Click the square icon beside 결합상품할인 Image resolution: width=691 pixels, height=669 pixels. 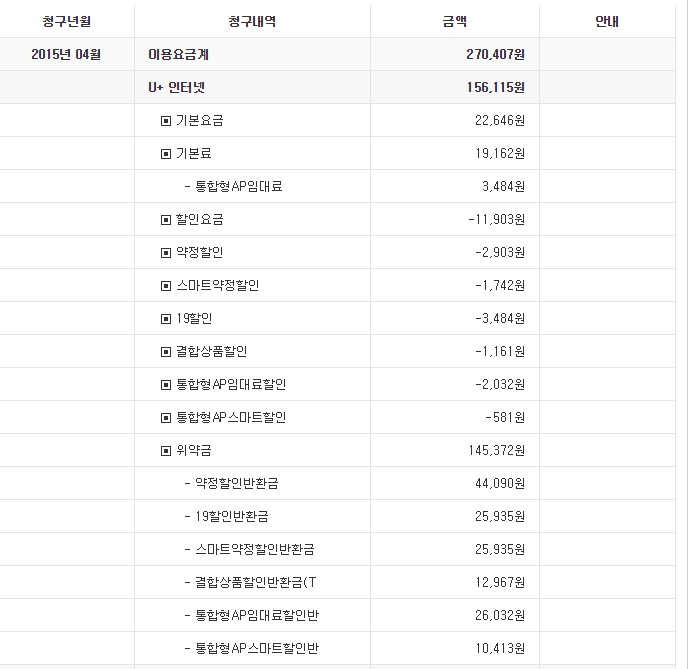166,352
